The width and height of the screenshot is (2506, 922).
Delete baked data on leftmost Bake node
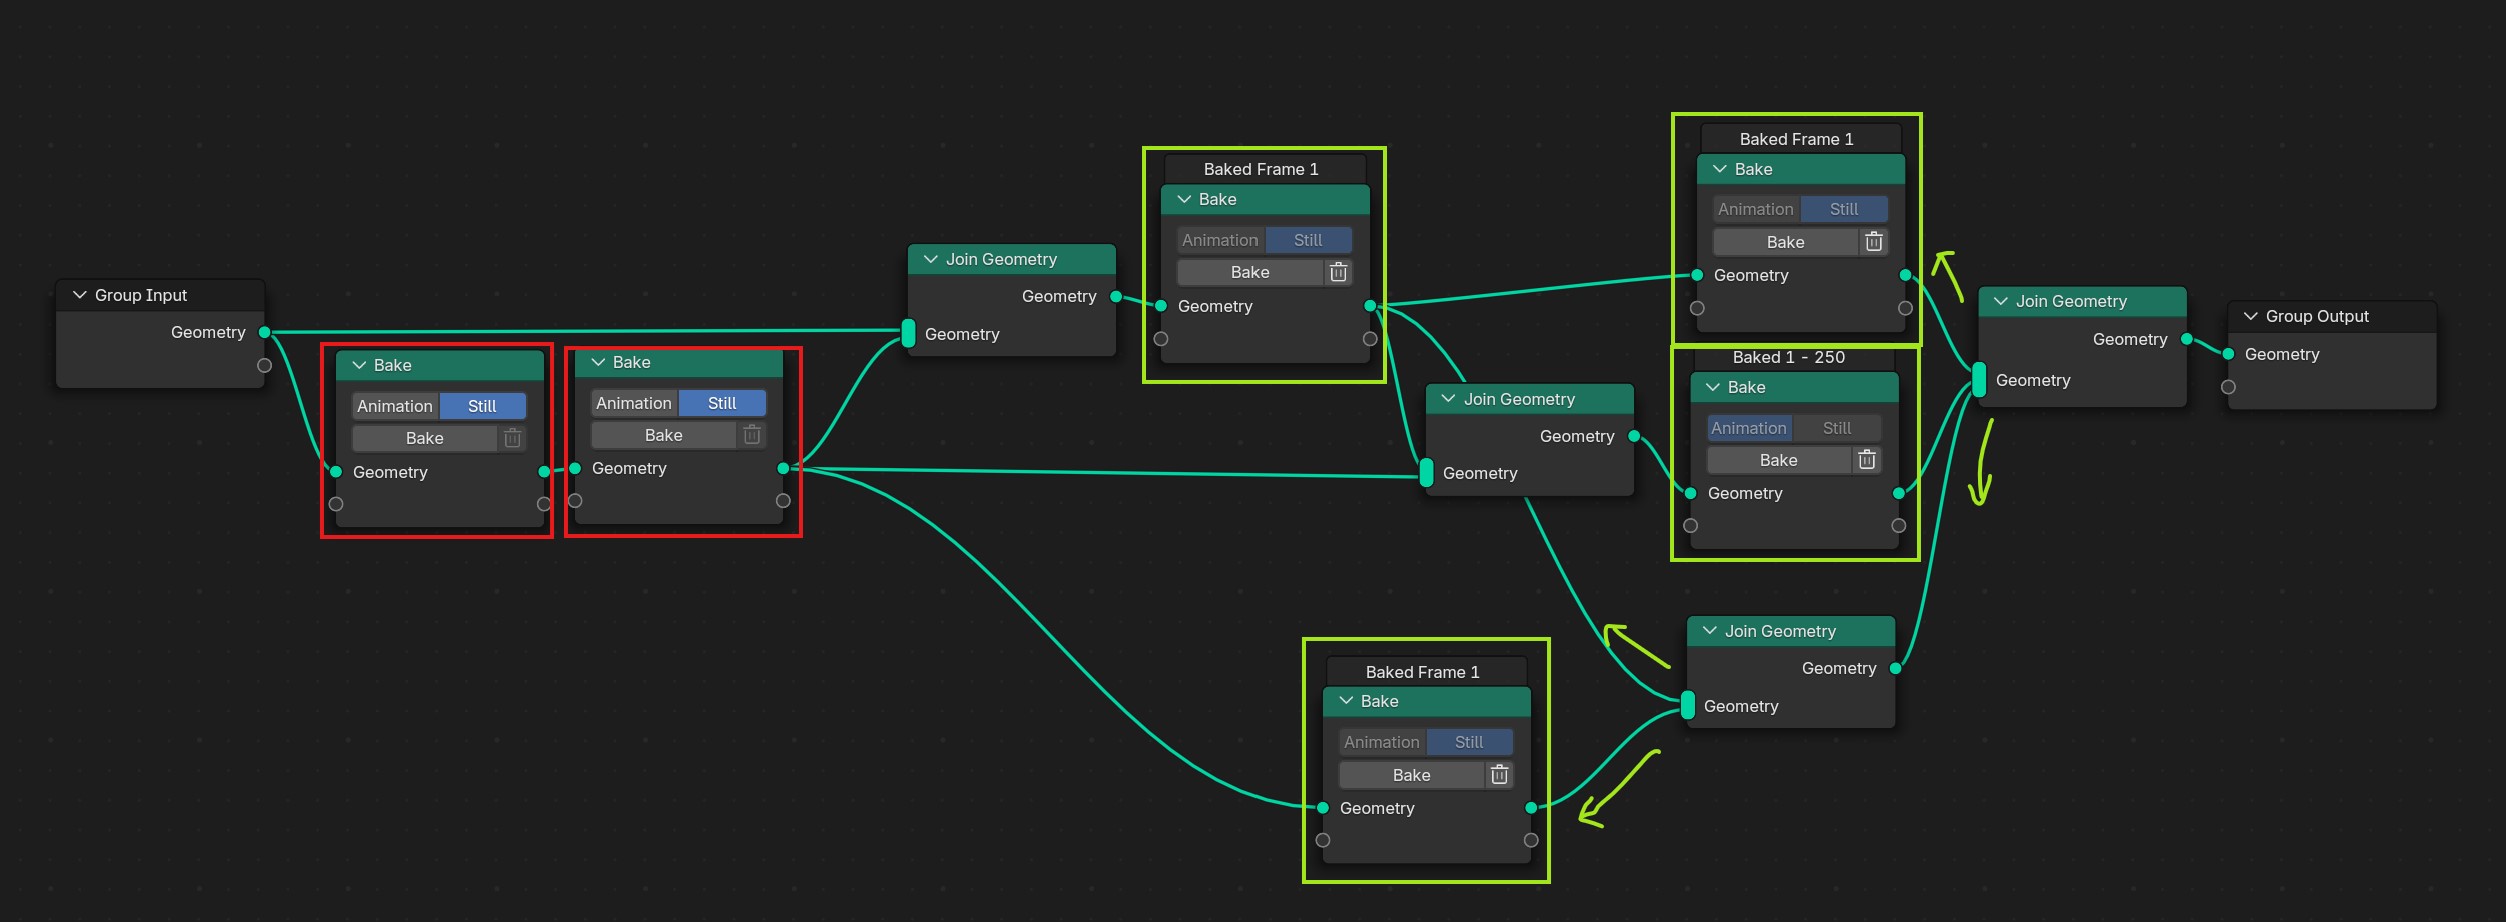(x=513, y=438)
